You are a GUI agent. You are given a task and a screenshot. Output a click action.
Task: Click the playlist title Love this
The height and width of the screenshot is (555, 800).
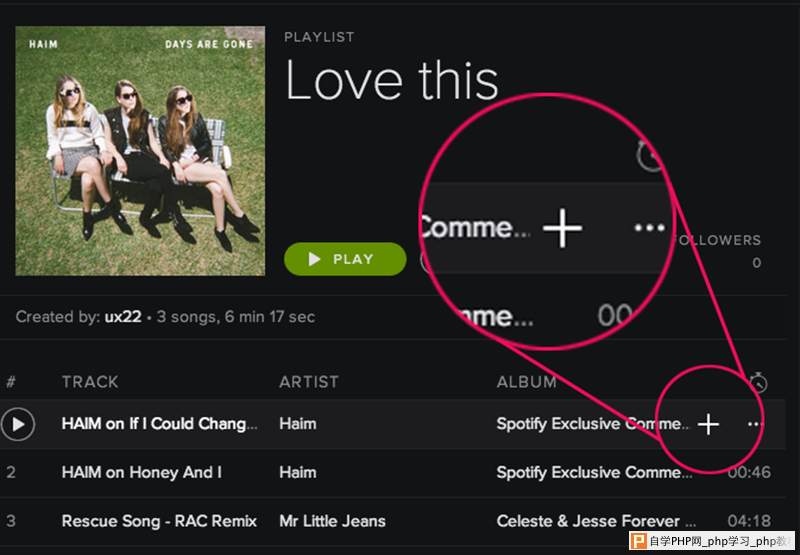click(x=391, y=80)
